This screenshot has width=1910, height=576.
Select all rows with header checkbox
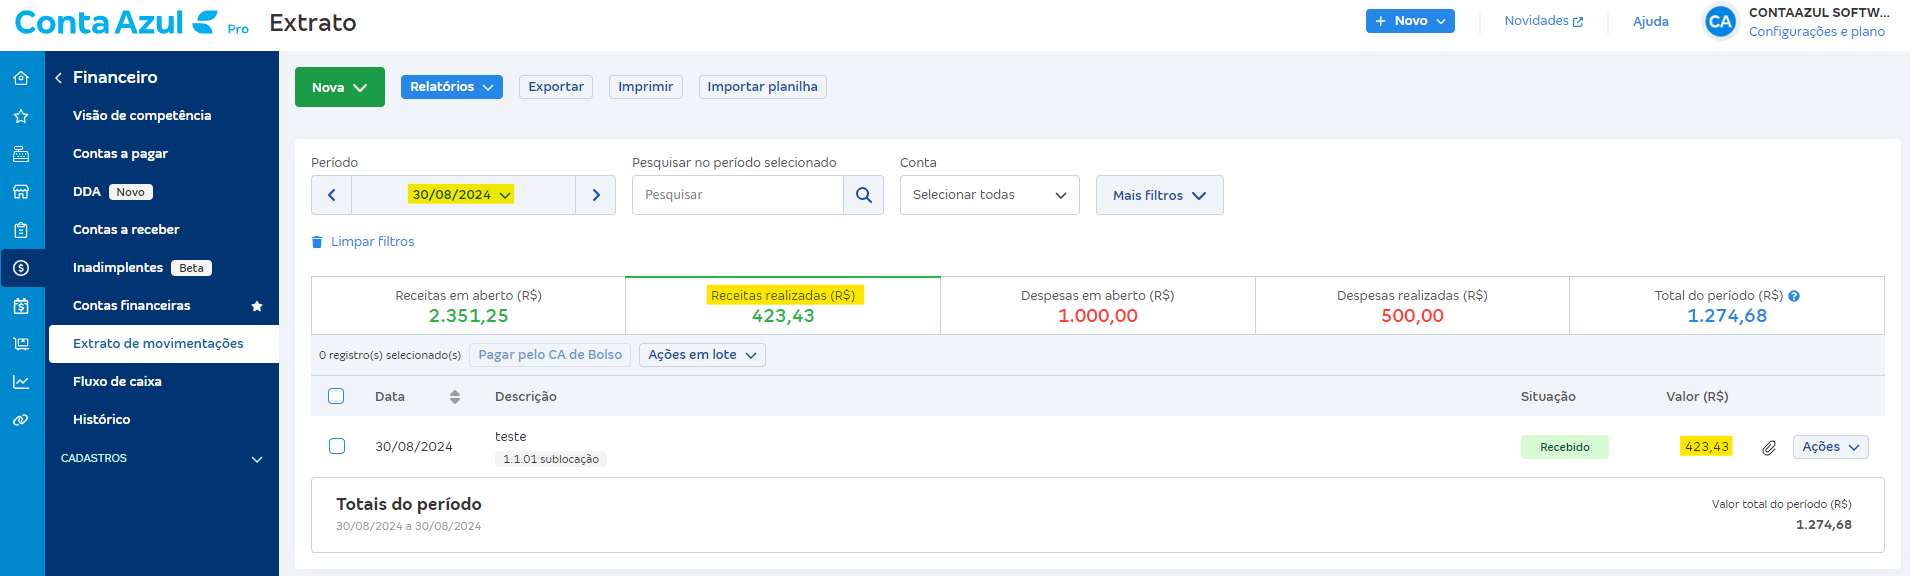pos(336,396)
